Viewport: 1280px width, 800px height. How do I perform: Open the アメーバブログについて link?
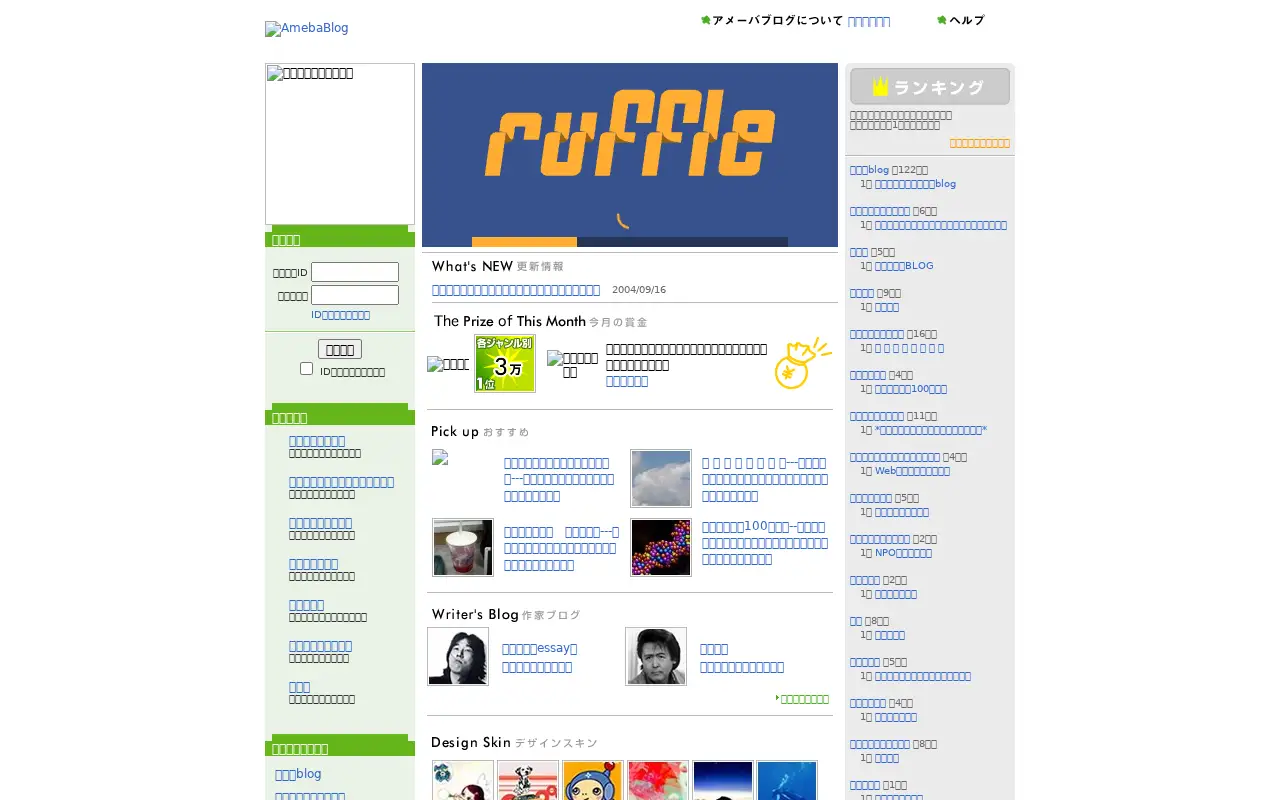pyautogui.click(x=772, y=20)
